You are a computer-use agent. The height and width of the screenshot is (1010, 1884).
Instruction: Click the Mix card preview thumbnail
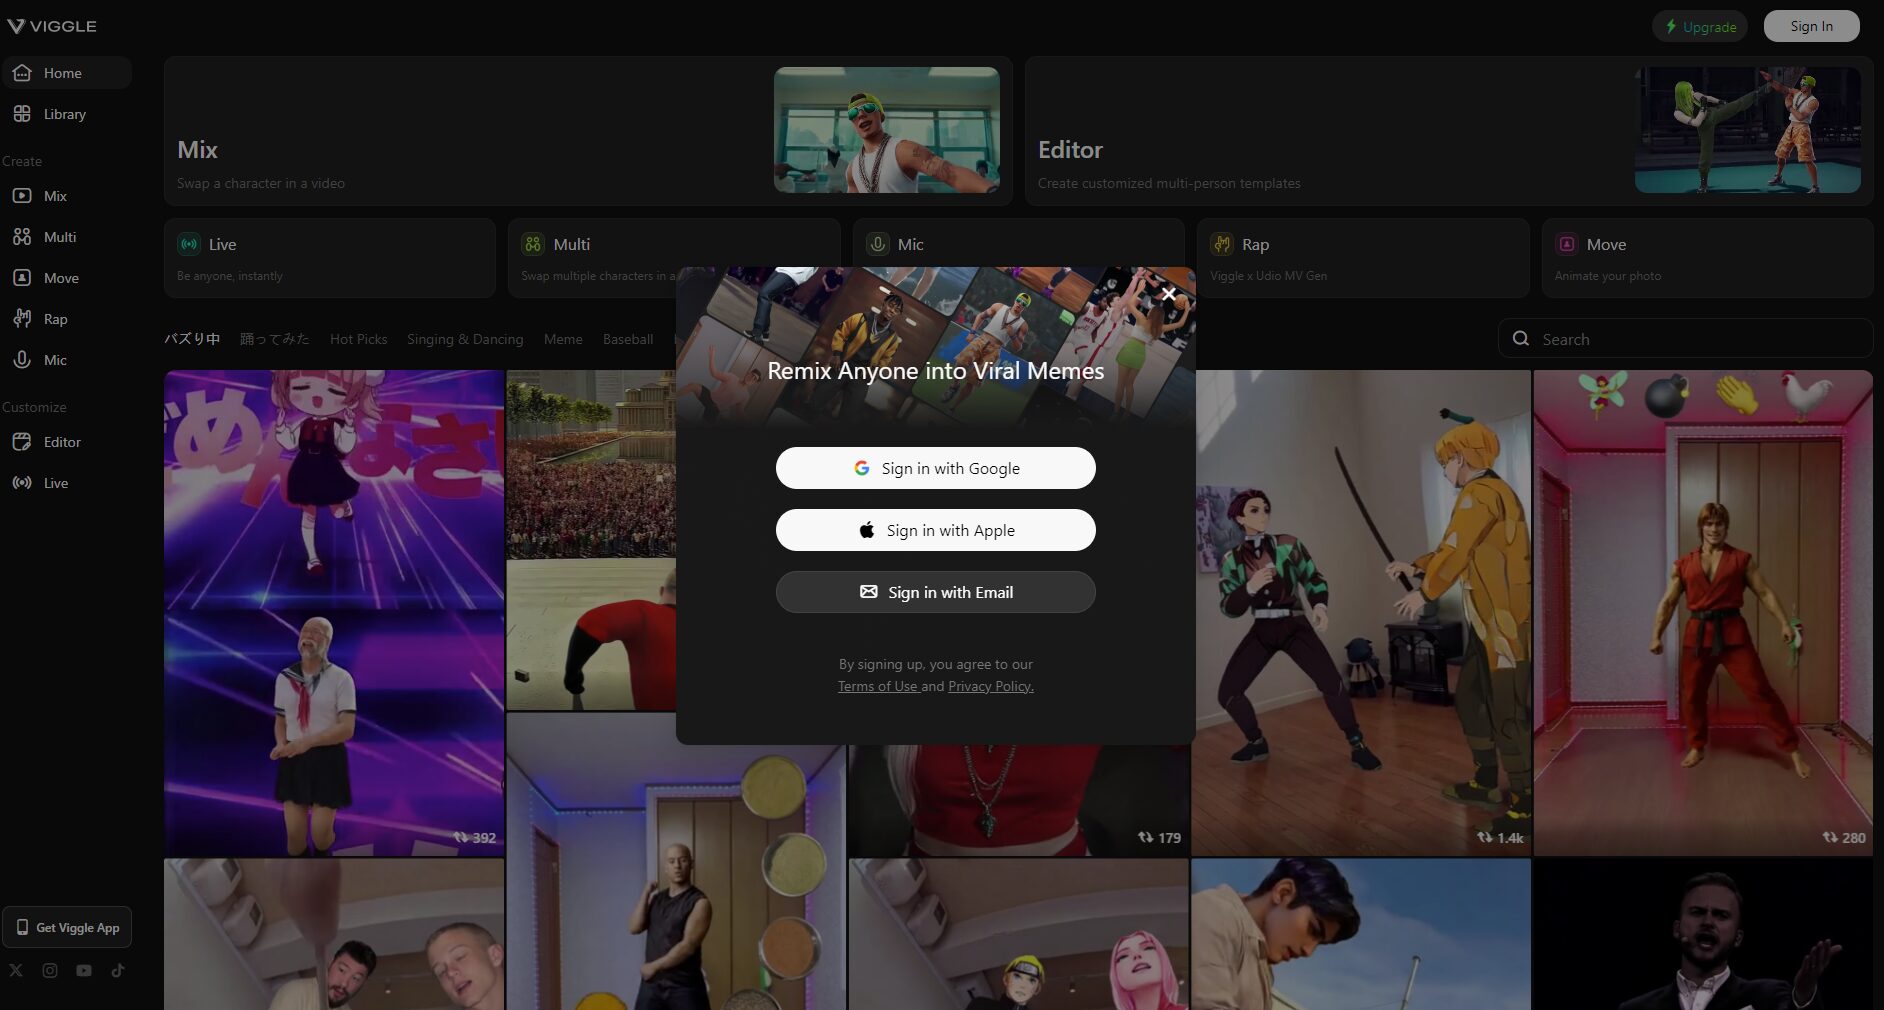pos(887,130)
